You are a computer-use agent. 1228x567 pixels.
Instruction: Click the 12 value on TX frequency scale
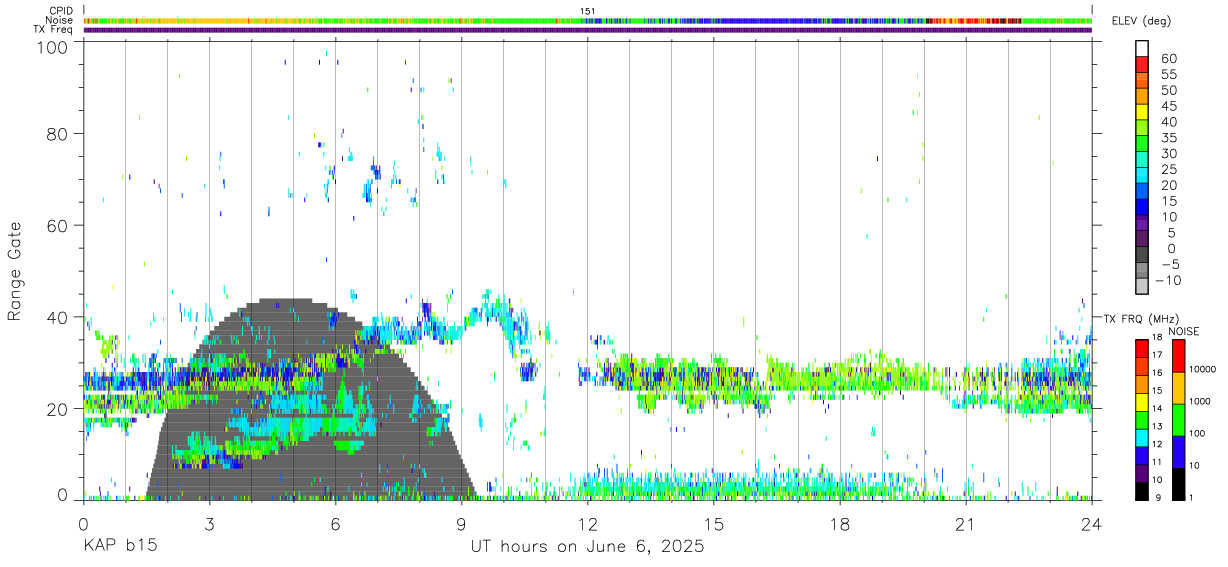pos(1156,444)
